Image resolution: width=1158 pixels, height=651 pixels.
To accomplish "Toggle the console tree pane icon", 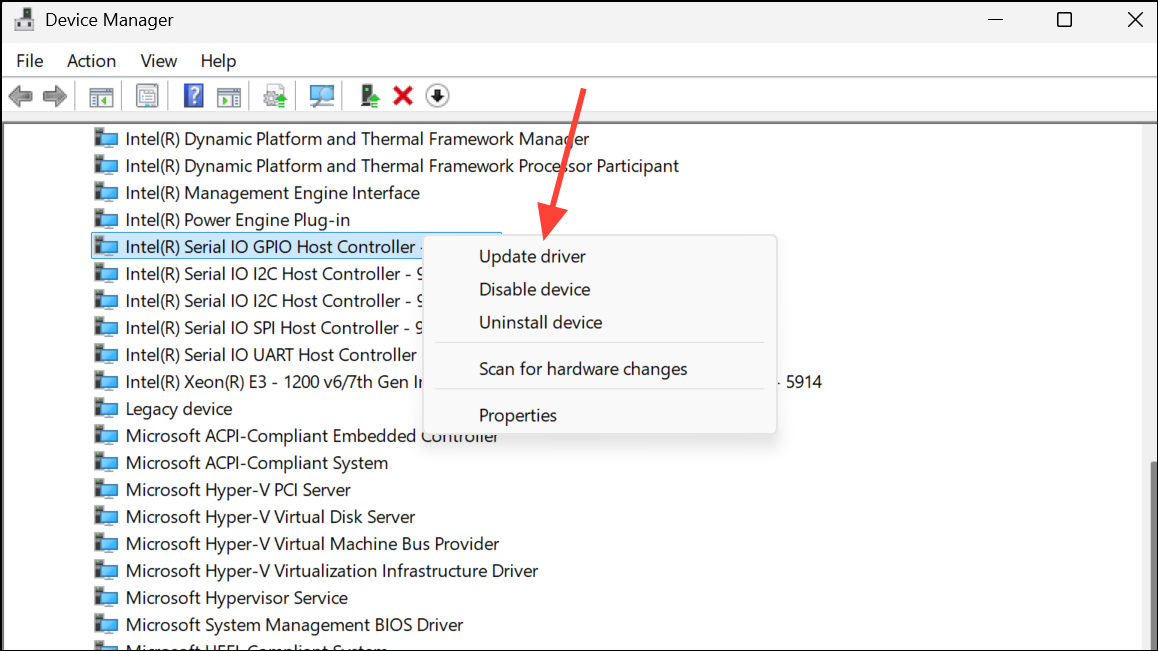I will (100, 95).
